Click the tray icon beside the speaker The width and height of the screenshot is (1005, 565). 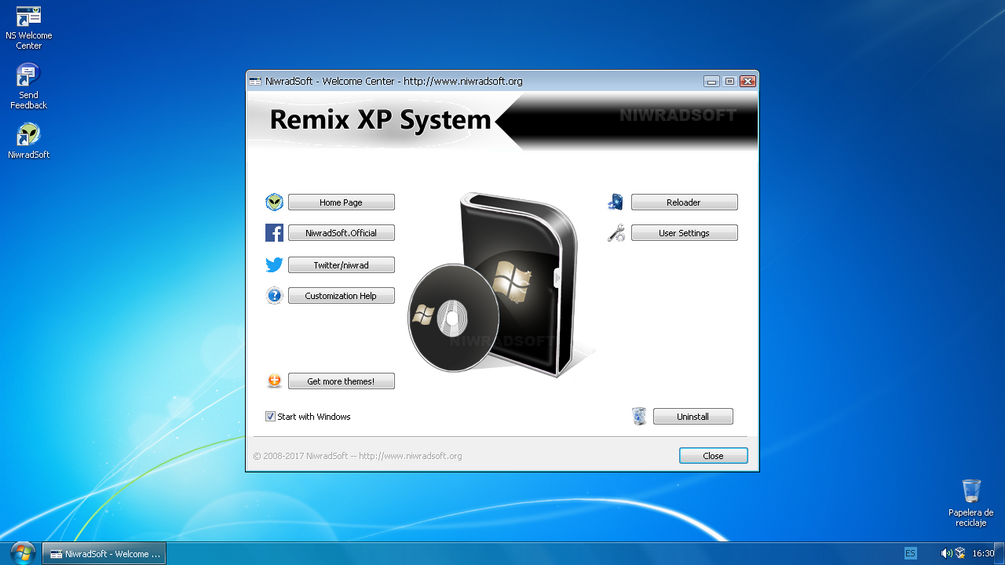(x=960, y=553)
